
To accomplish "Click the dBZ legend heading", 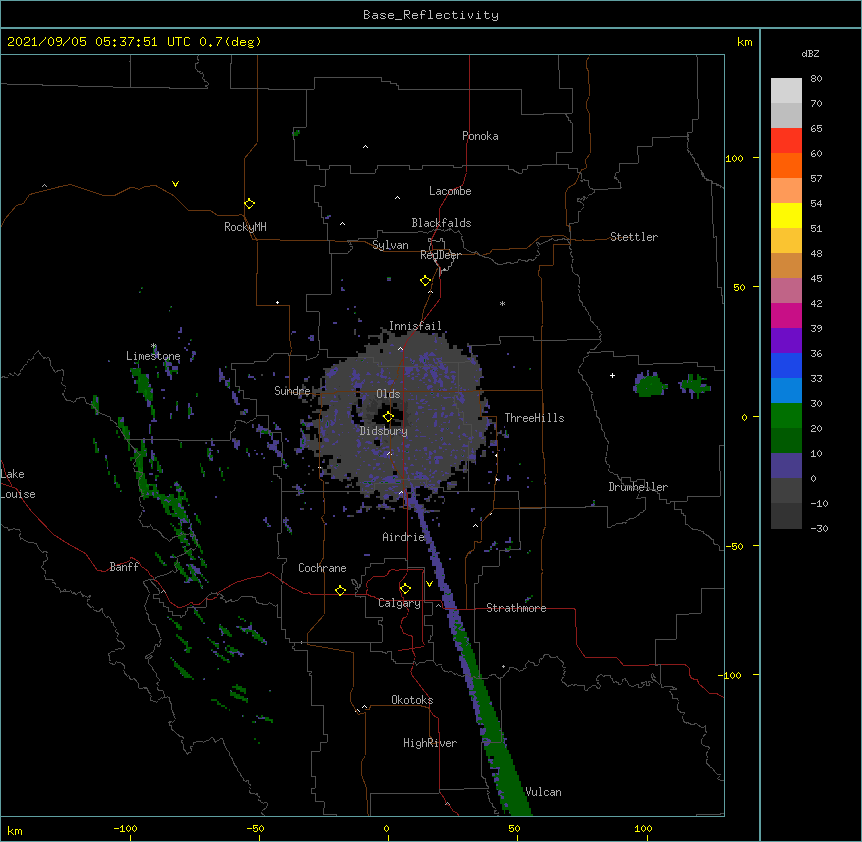I will [x=810, y=53].
